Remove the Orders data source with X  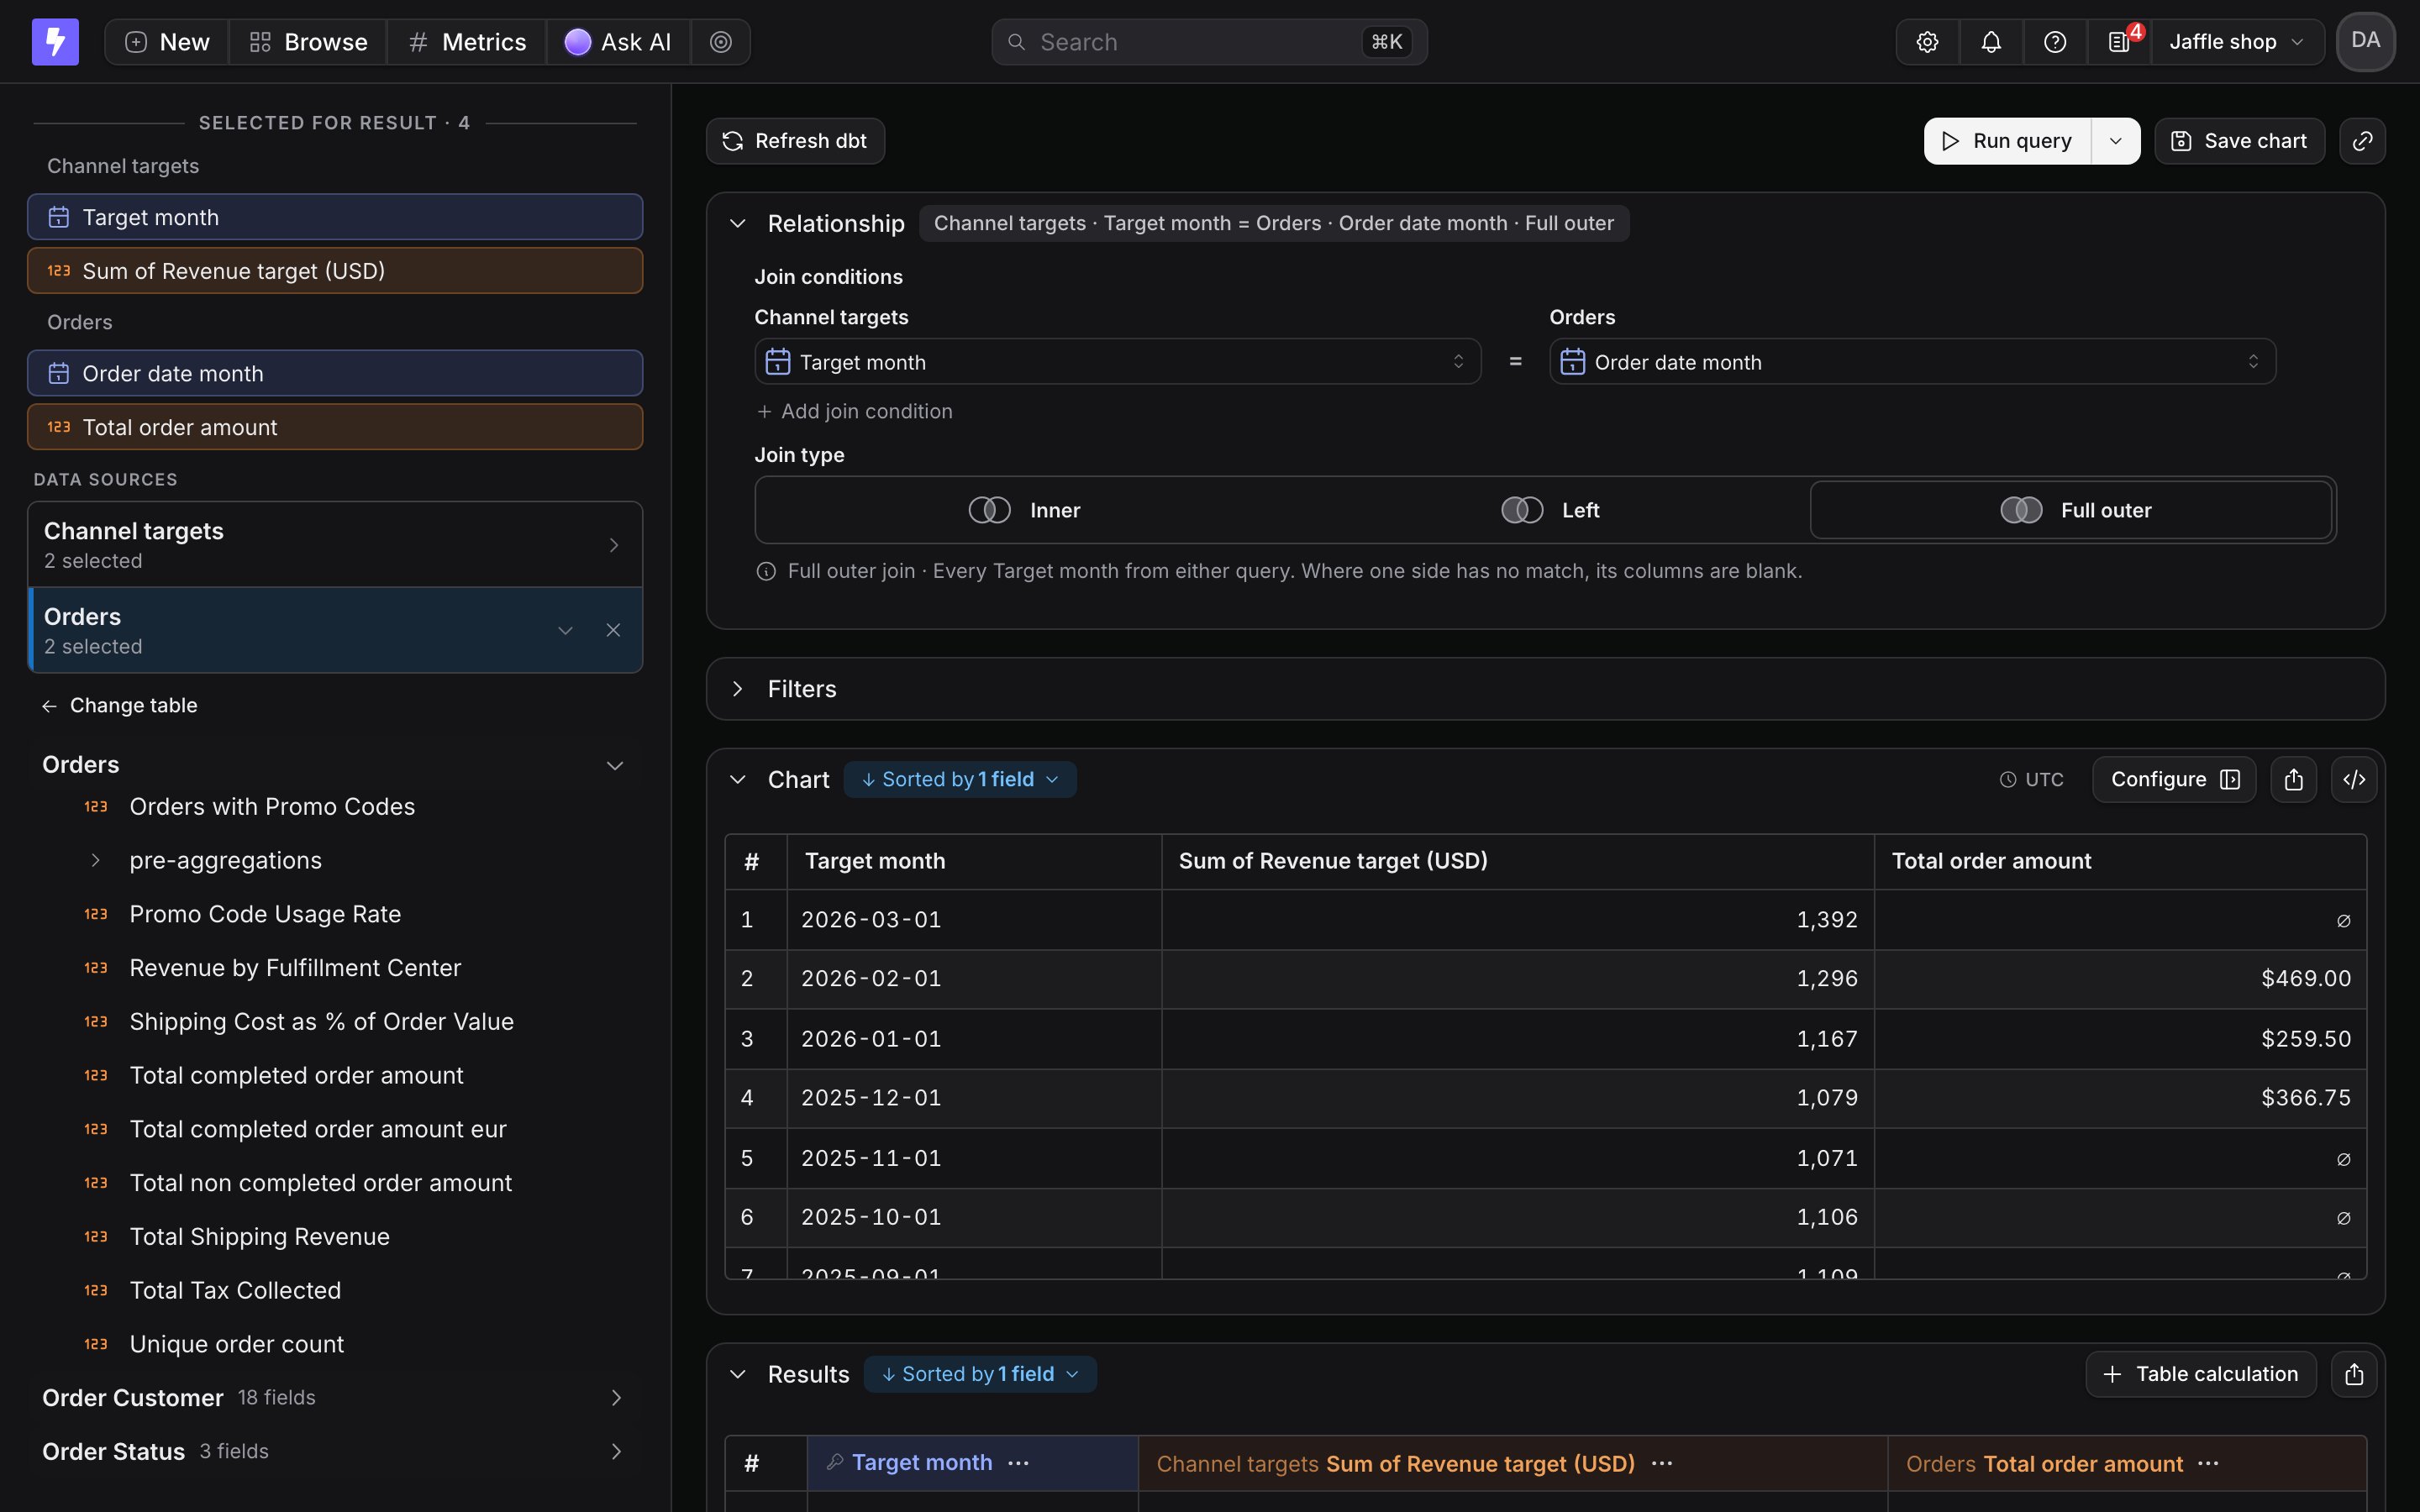click(x=613, y=630)
